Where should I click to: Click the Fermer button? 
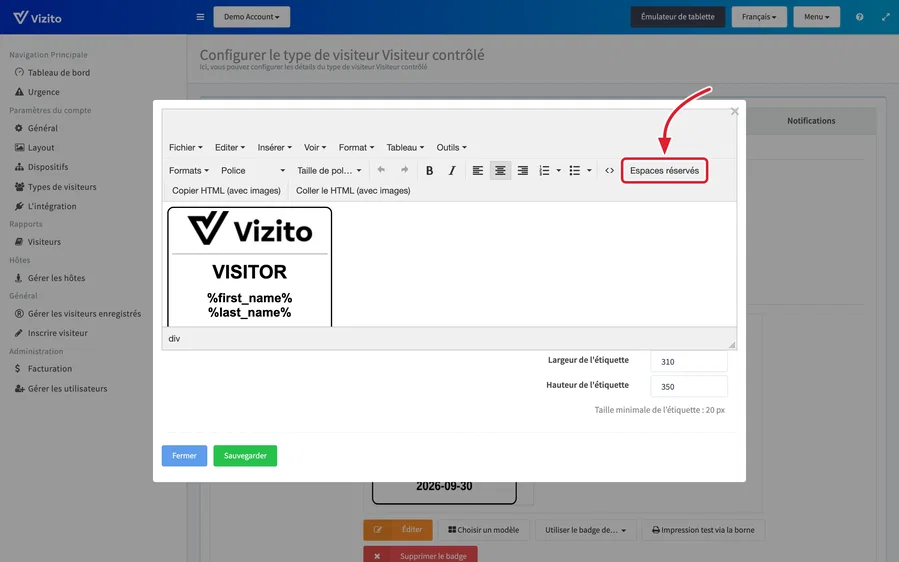184,455
